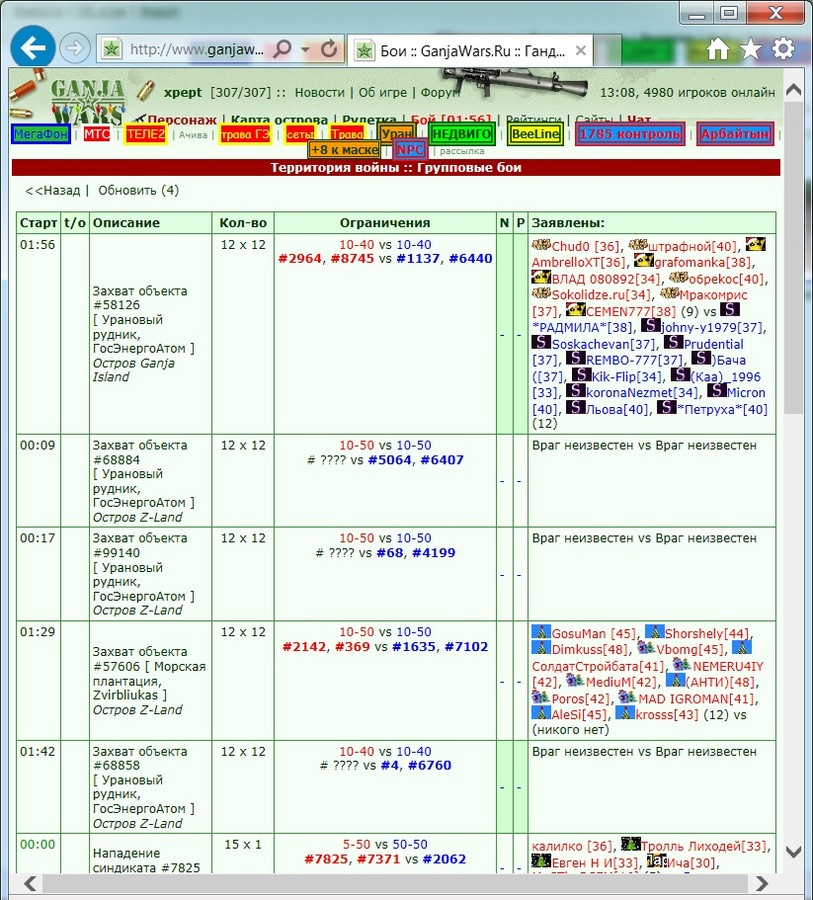Click the ТЕЛЕ2 banner button
Viewport: 813px width, 900px height.
146,134
